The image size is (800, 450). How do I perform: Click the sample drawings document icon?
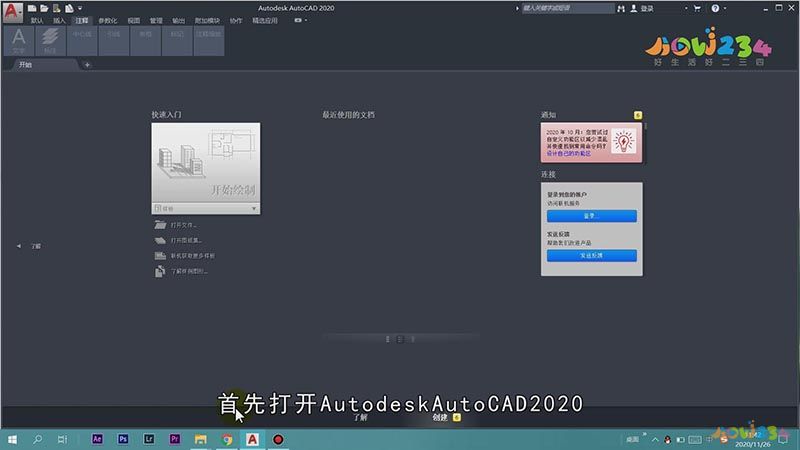pos(160,271)
